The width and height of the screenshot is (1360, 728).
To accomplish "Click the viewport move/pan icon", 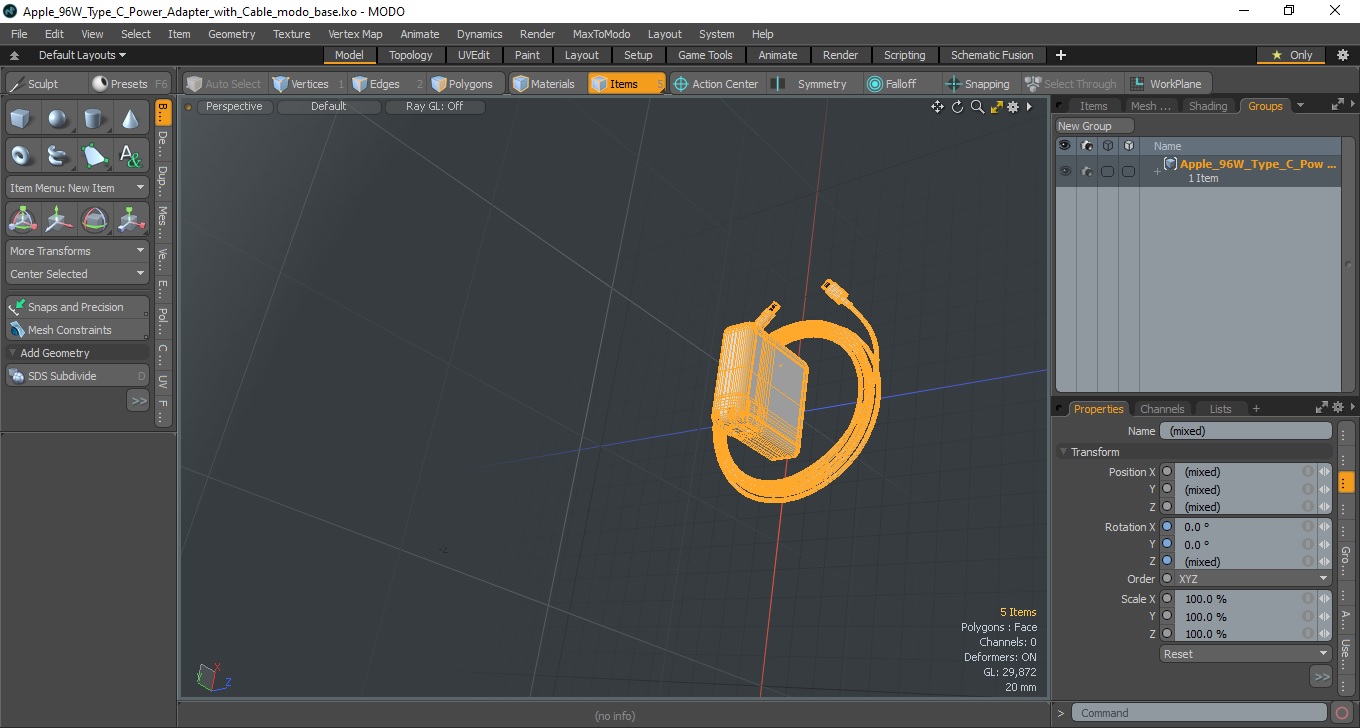I will point(937,107).
